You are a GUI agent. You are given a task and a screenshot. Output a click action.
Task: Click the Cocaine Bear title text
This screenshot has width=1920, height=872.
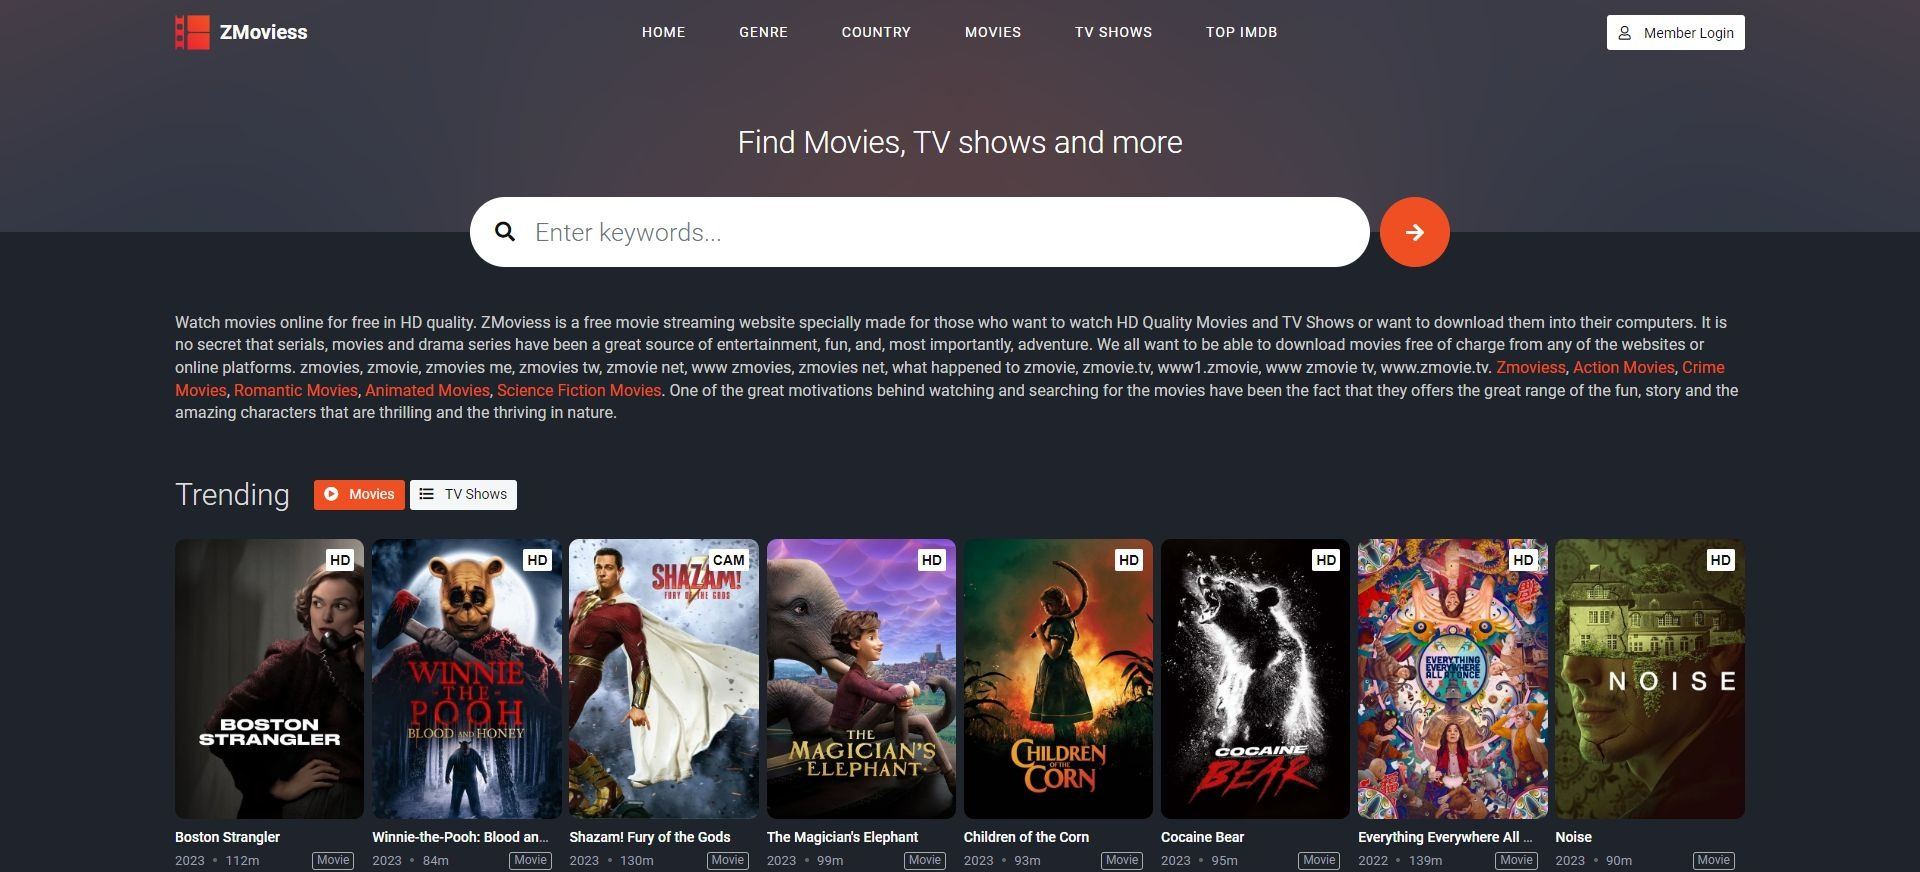point(1202,837)
